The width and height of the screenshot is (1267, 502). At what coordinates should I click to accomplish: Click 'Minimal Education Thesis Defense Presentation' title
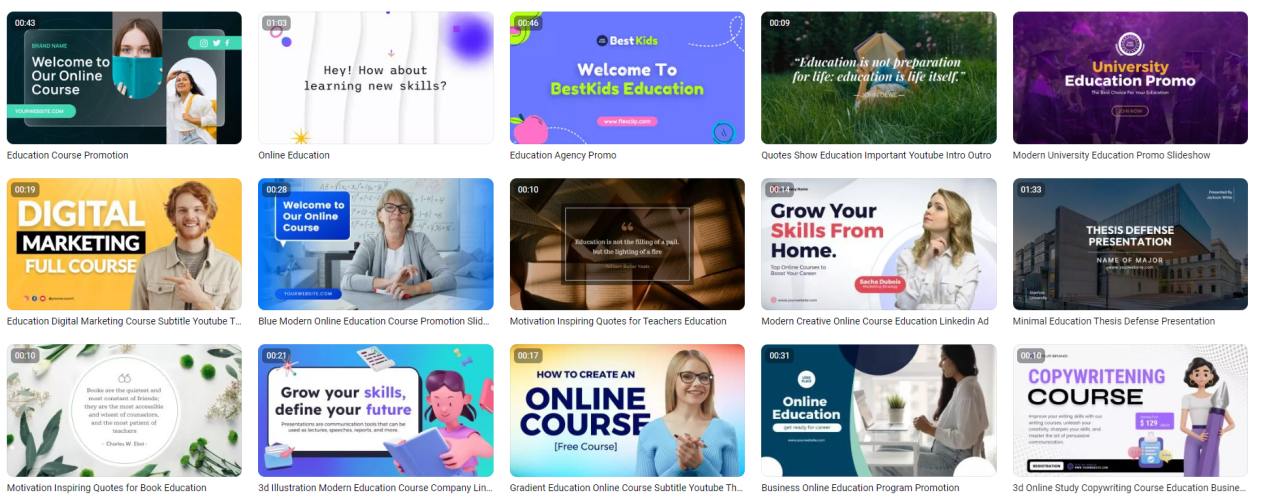click(1114, 321)
